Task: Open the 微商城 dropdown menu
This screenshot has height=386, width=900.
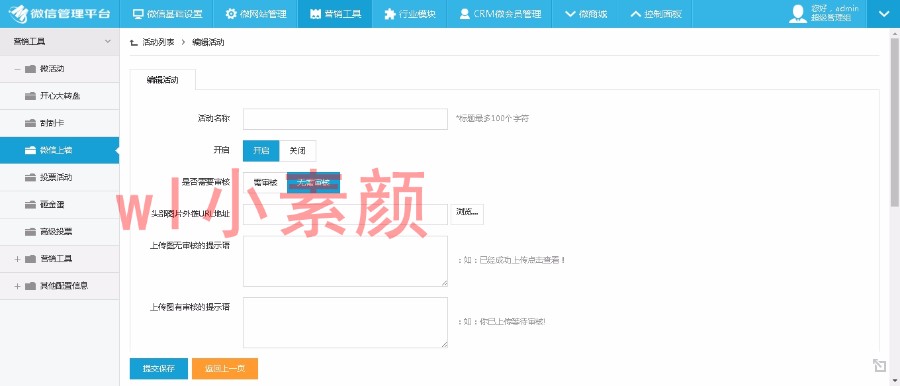Action: [x=587, y=14]
